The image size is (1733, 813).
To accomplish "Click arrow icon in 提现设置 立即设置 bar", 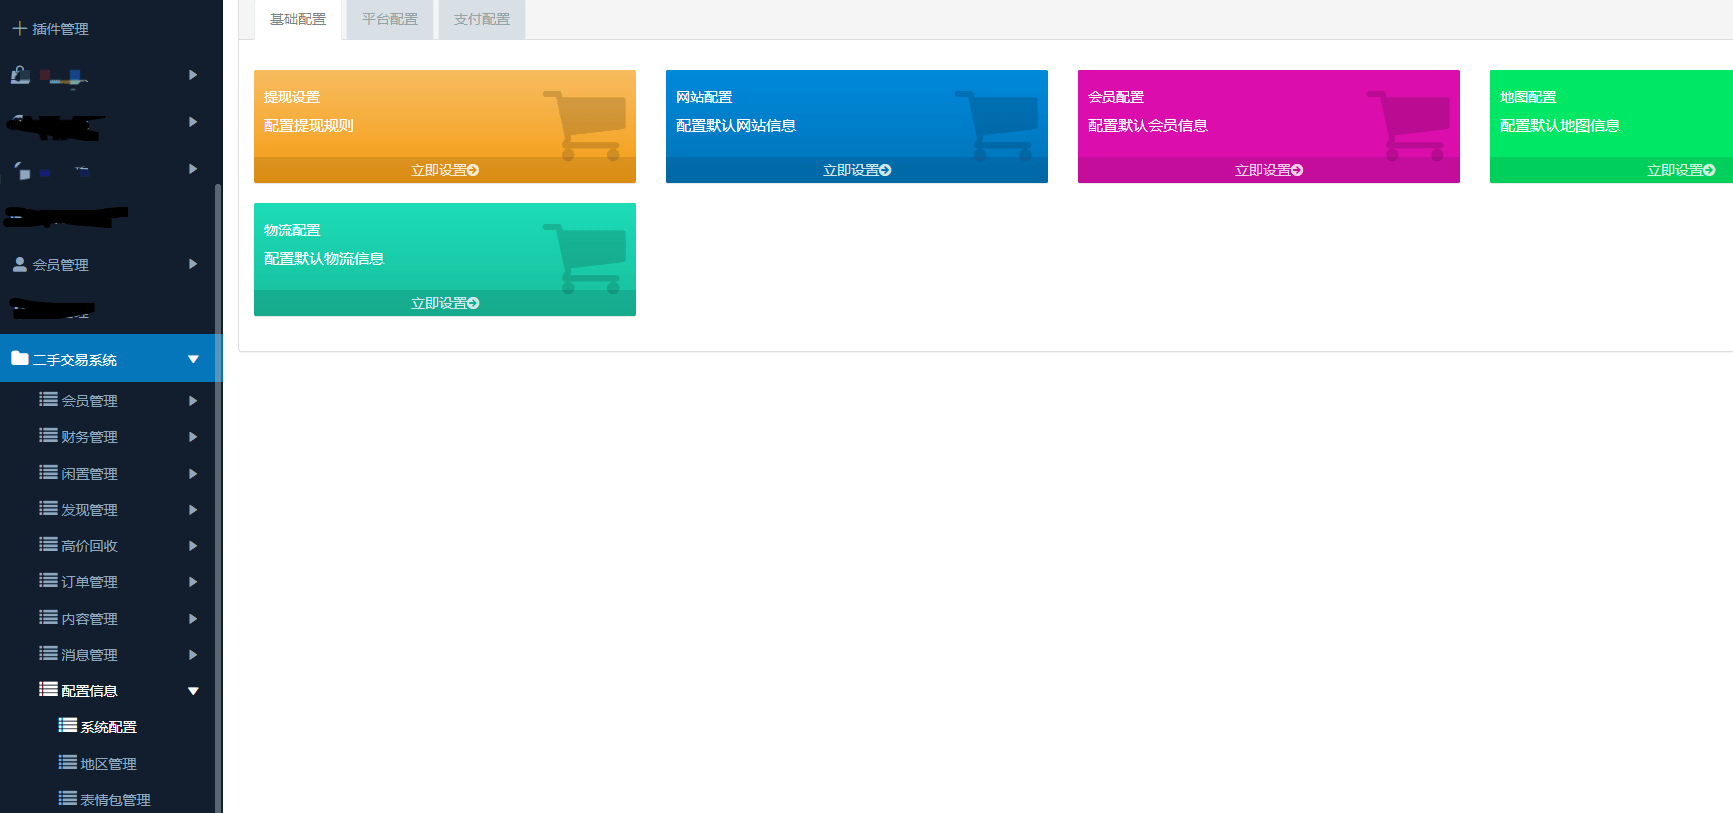I will pyautogui.click(x=473, y=171).
